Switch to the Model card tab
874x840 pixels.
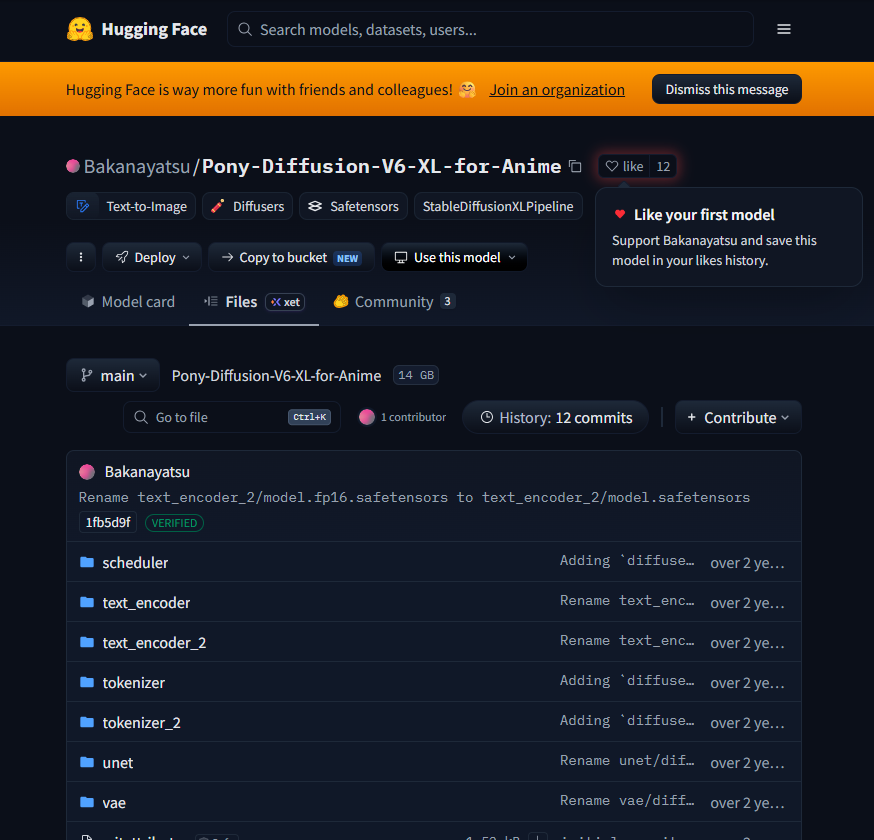128,302
